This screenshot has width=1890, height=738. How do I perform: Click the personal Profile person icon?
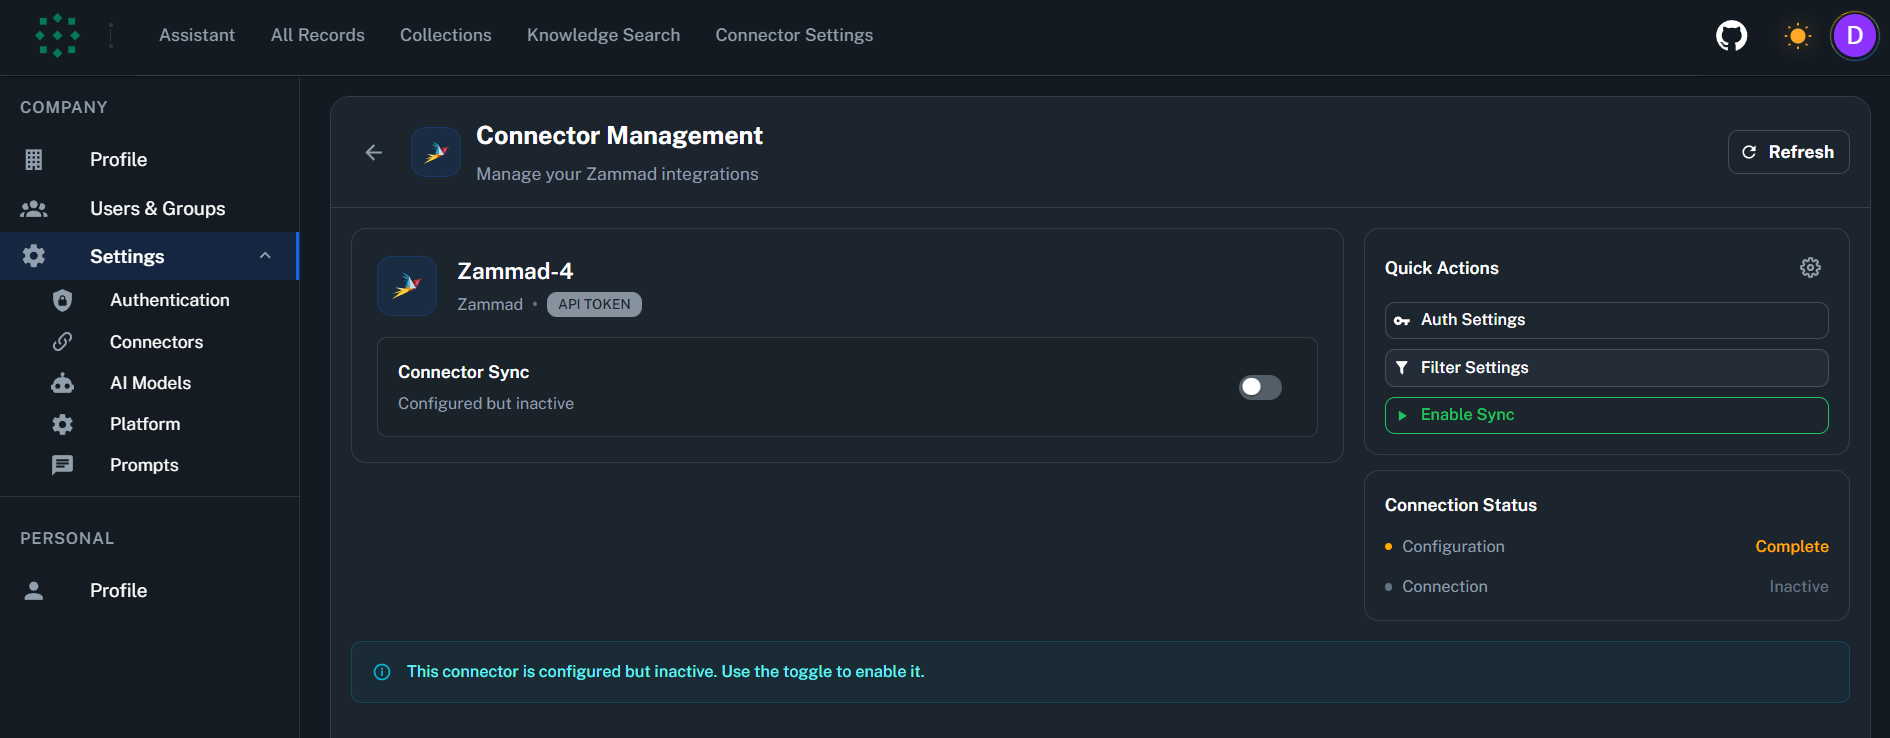34,590
